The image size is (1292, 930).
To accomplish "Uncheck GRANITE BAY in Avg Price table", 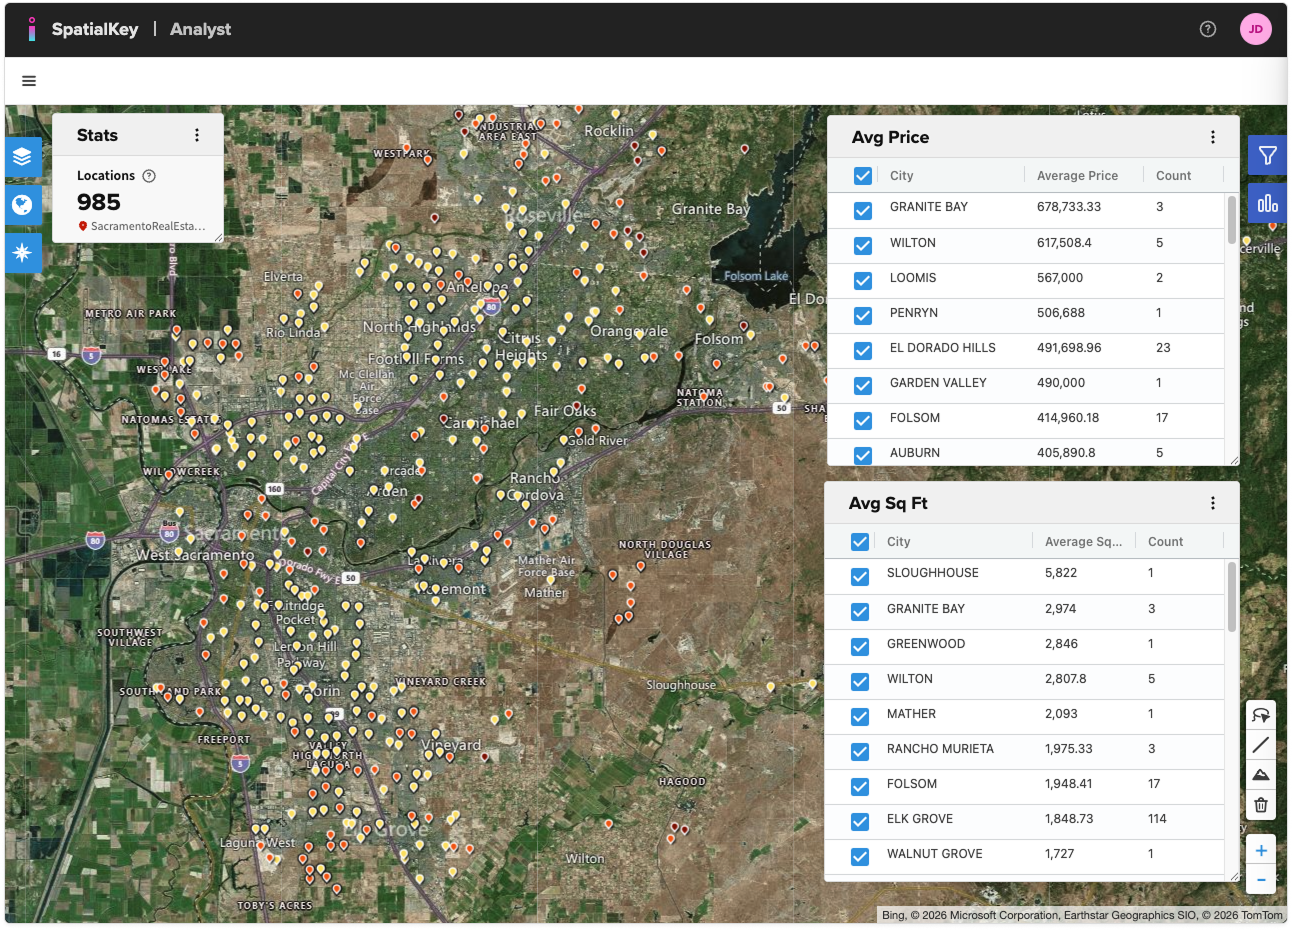I will (x=863, y=211).
